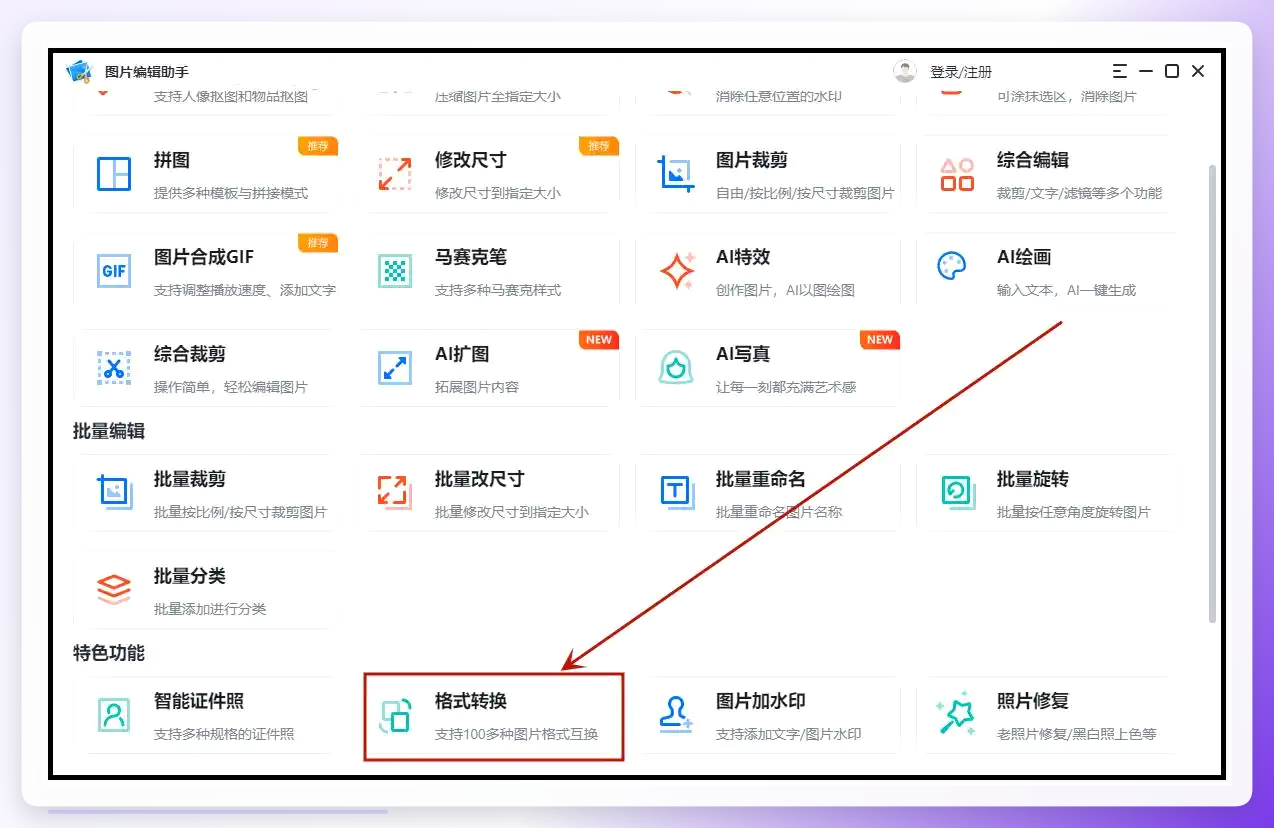Click the 批量旋转 rotate icon
Screen dimensions: 1274x828
point(957,492)
